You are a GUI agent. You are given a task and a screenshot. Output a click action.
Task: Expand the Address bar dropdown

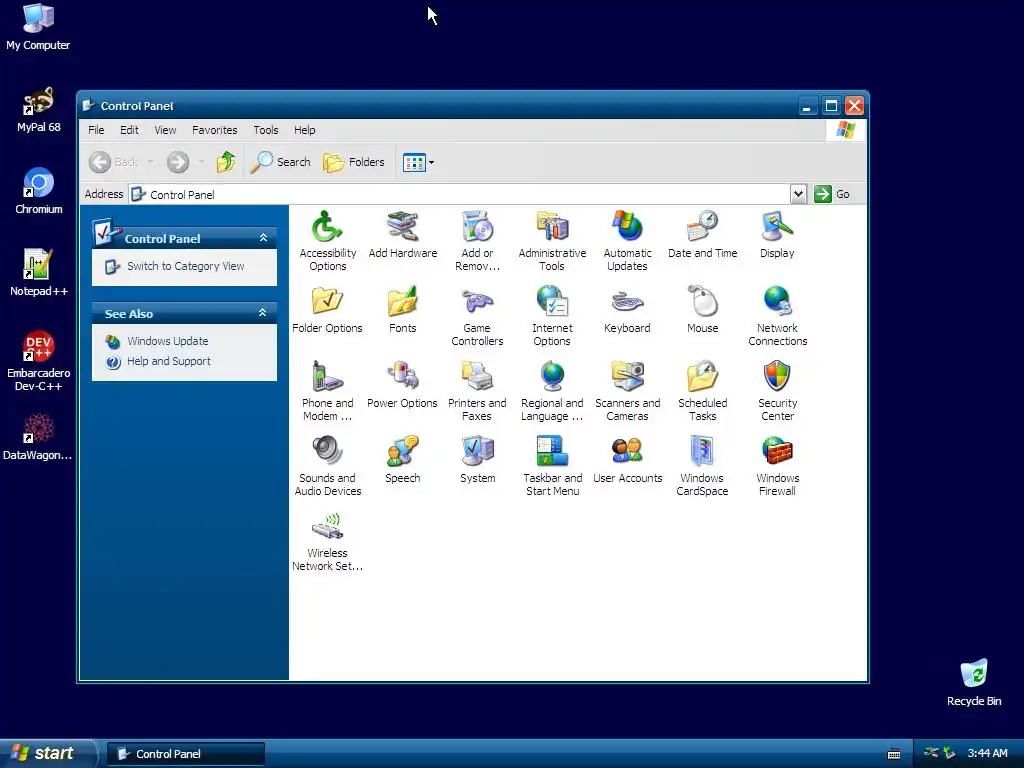[x=798, y=194]
